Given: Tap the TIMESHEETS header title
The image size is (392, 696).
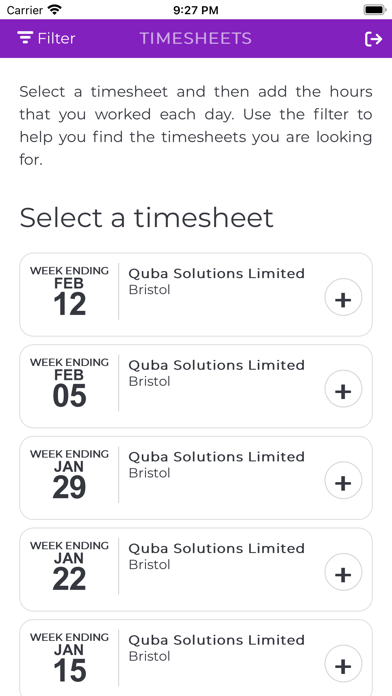Looking at the screenshot, I should [196, 39].
